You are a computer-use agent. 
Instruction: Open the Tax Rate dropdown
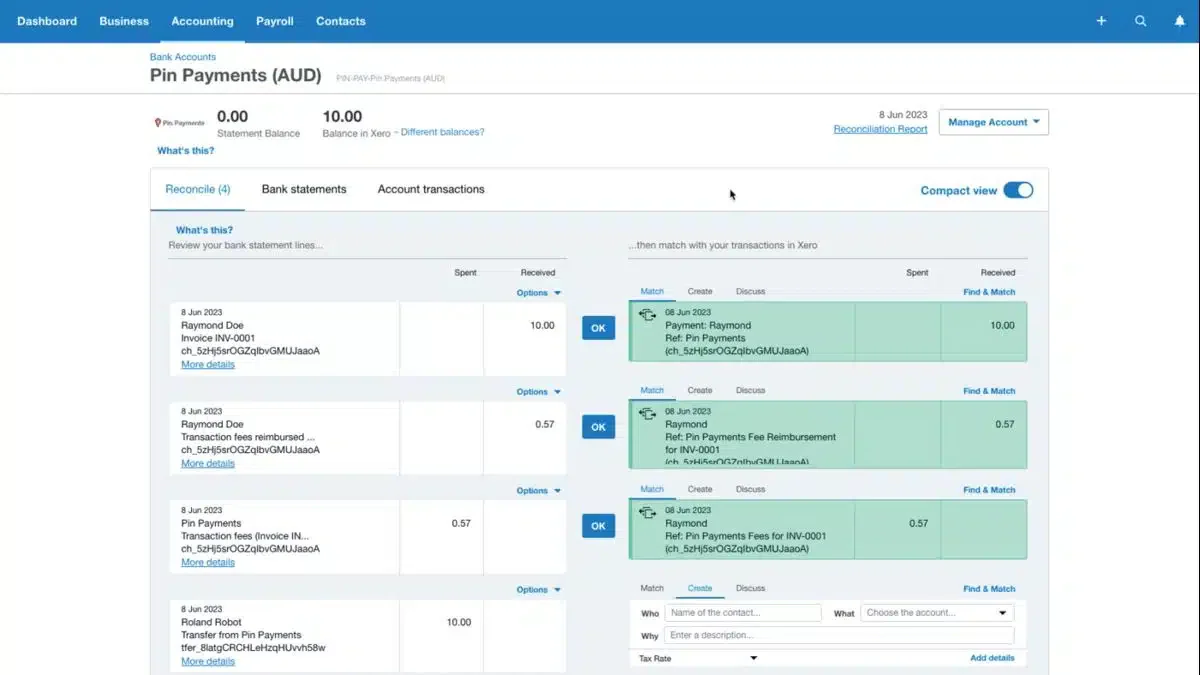(x=698, y=658)
